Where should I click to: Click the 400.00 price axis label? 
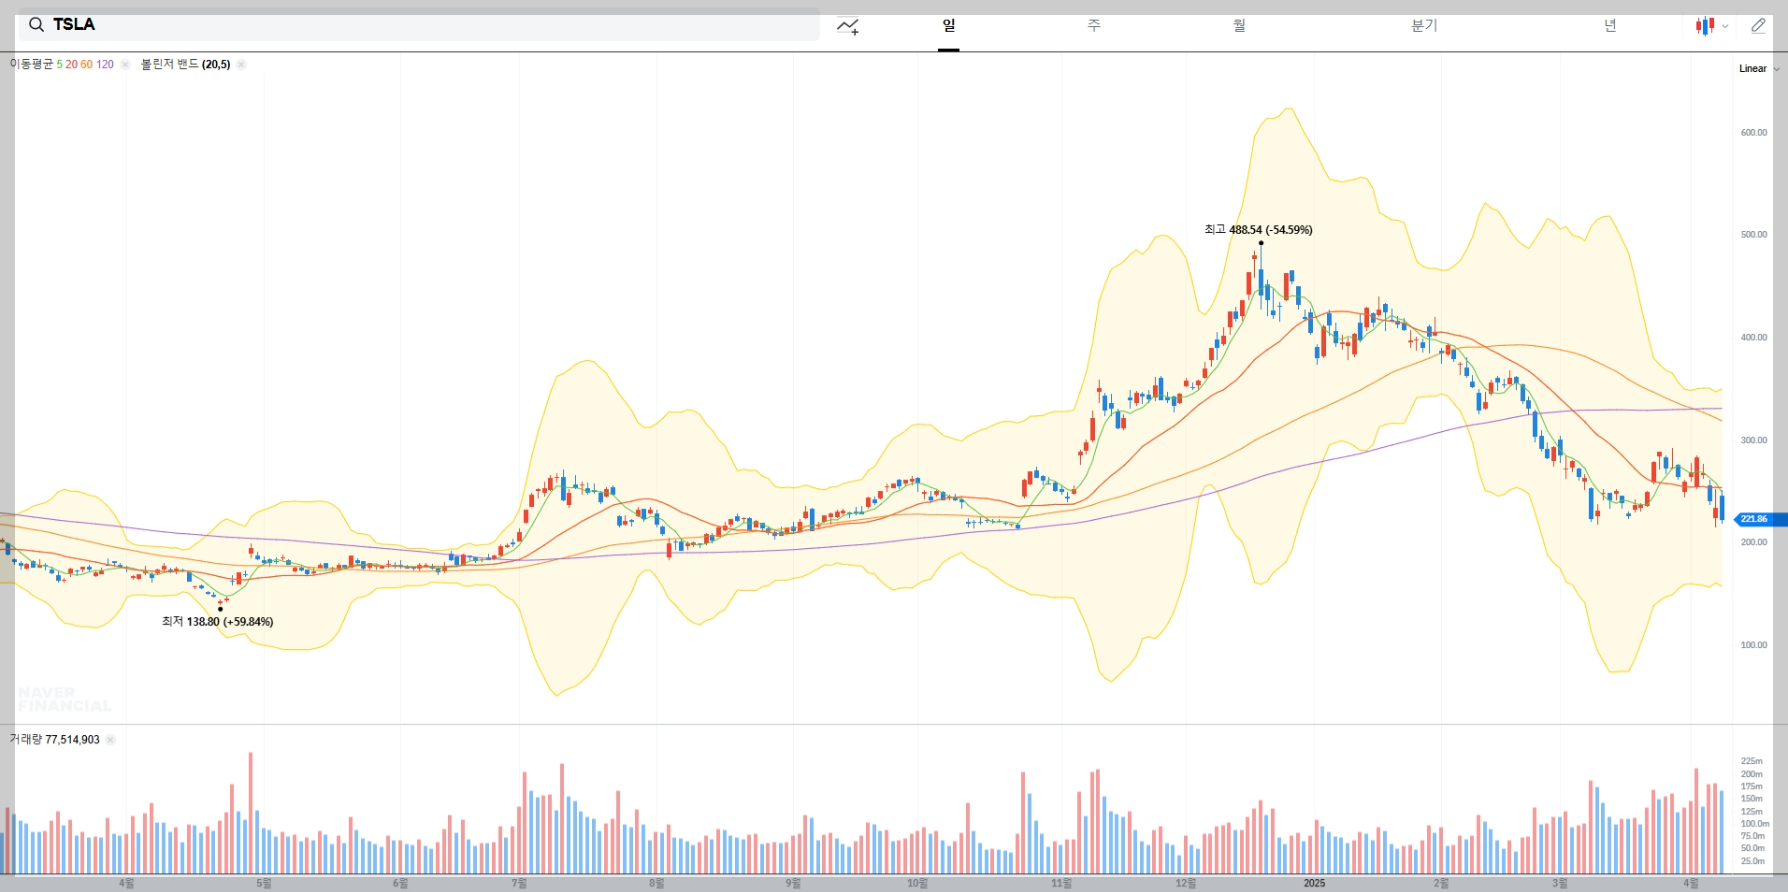(1754, 338)
